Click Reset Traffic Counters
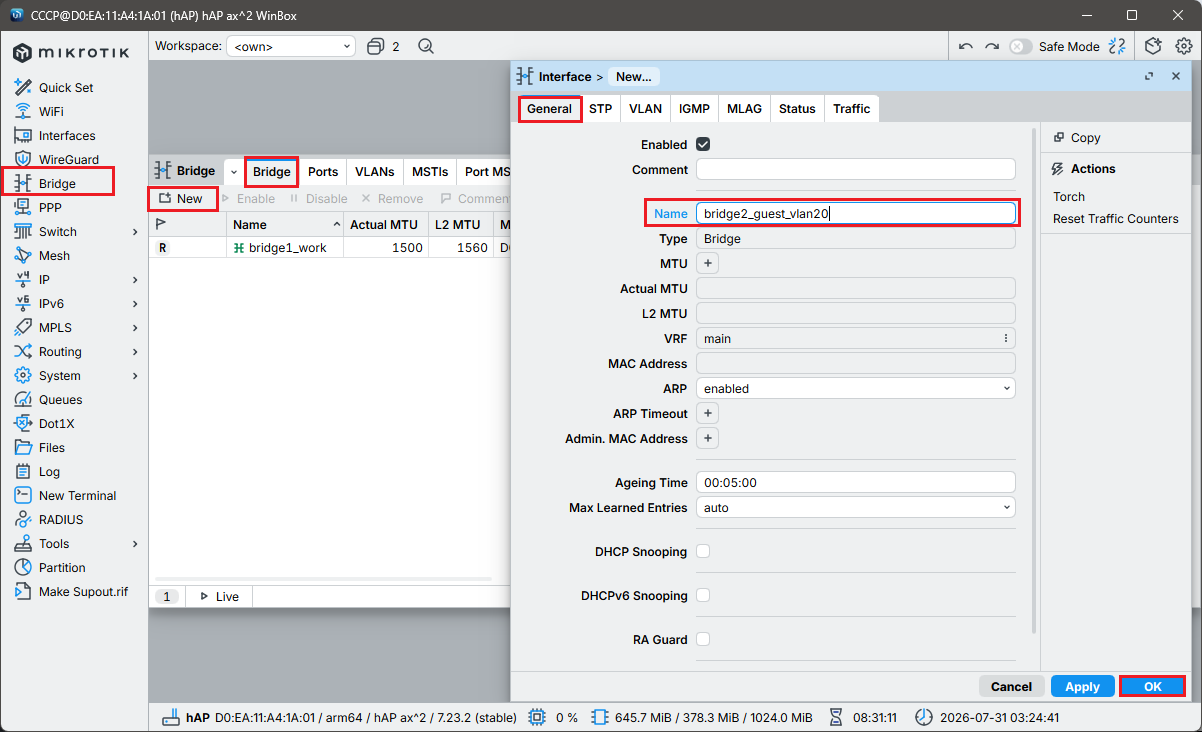This screenshot has width=1202, height=732. coord(1115,218)
